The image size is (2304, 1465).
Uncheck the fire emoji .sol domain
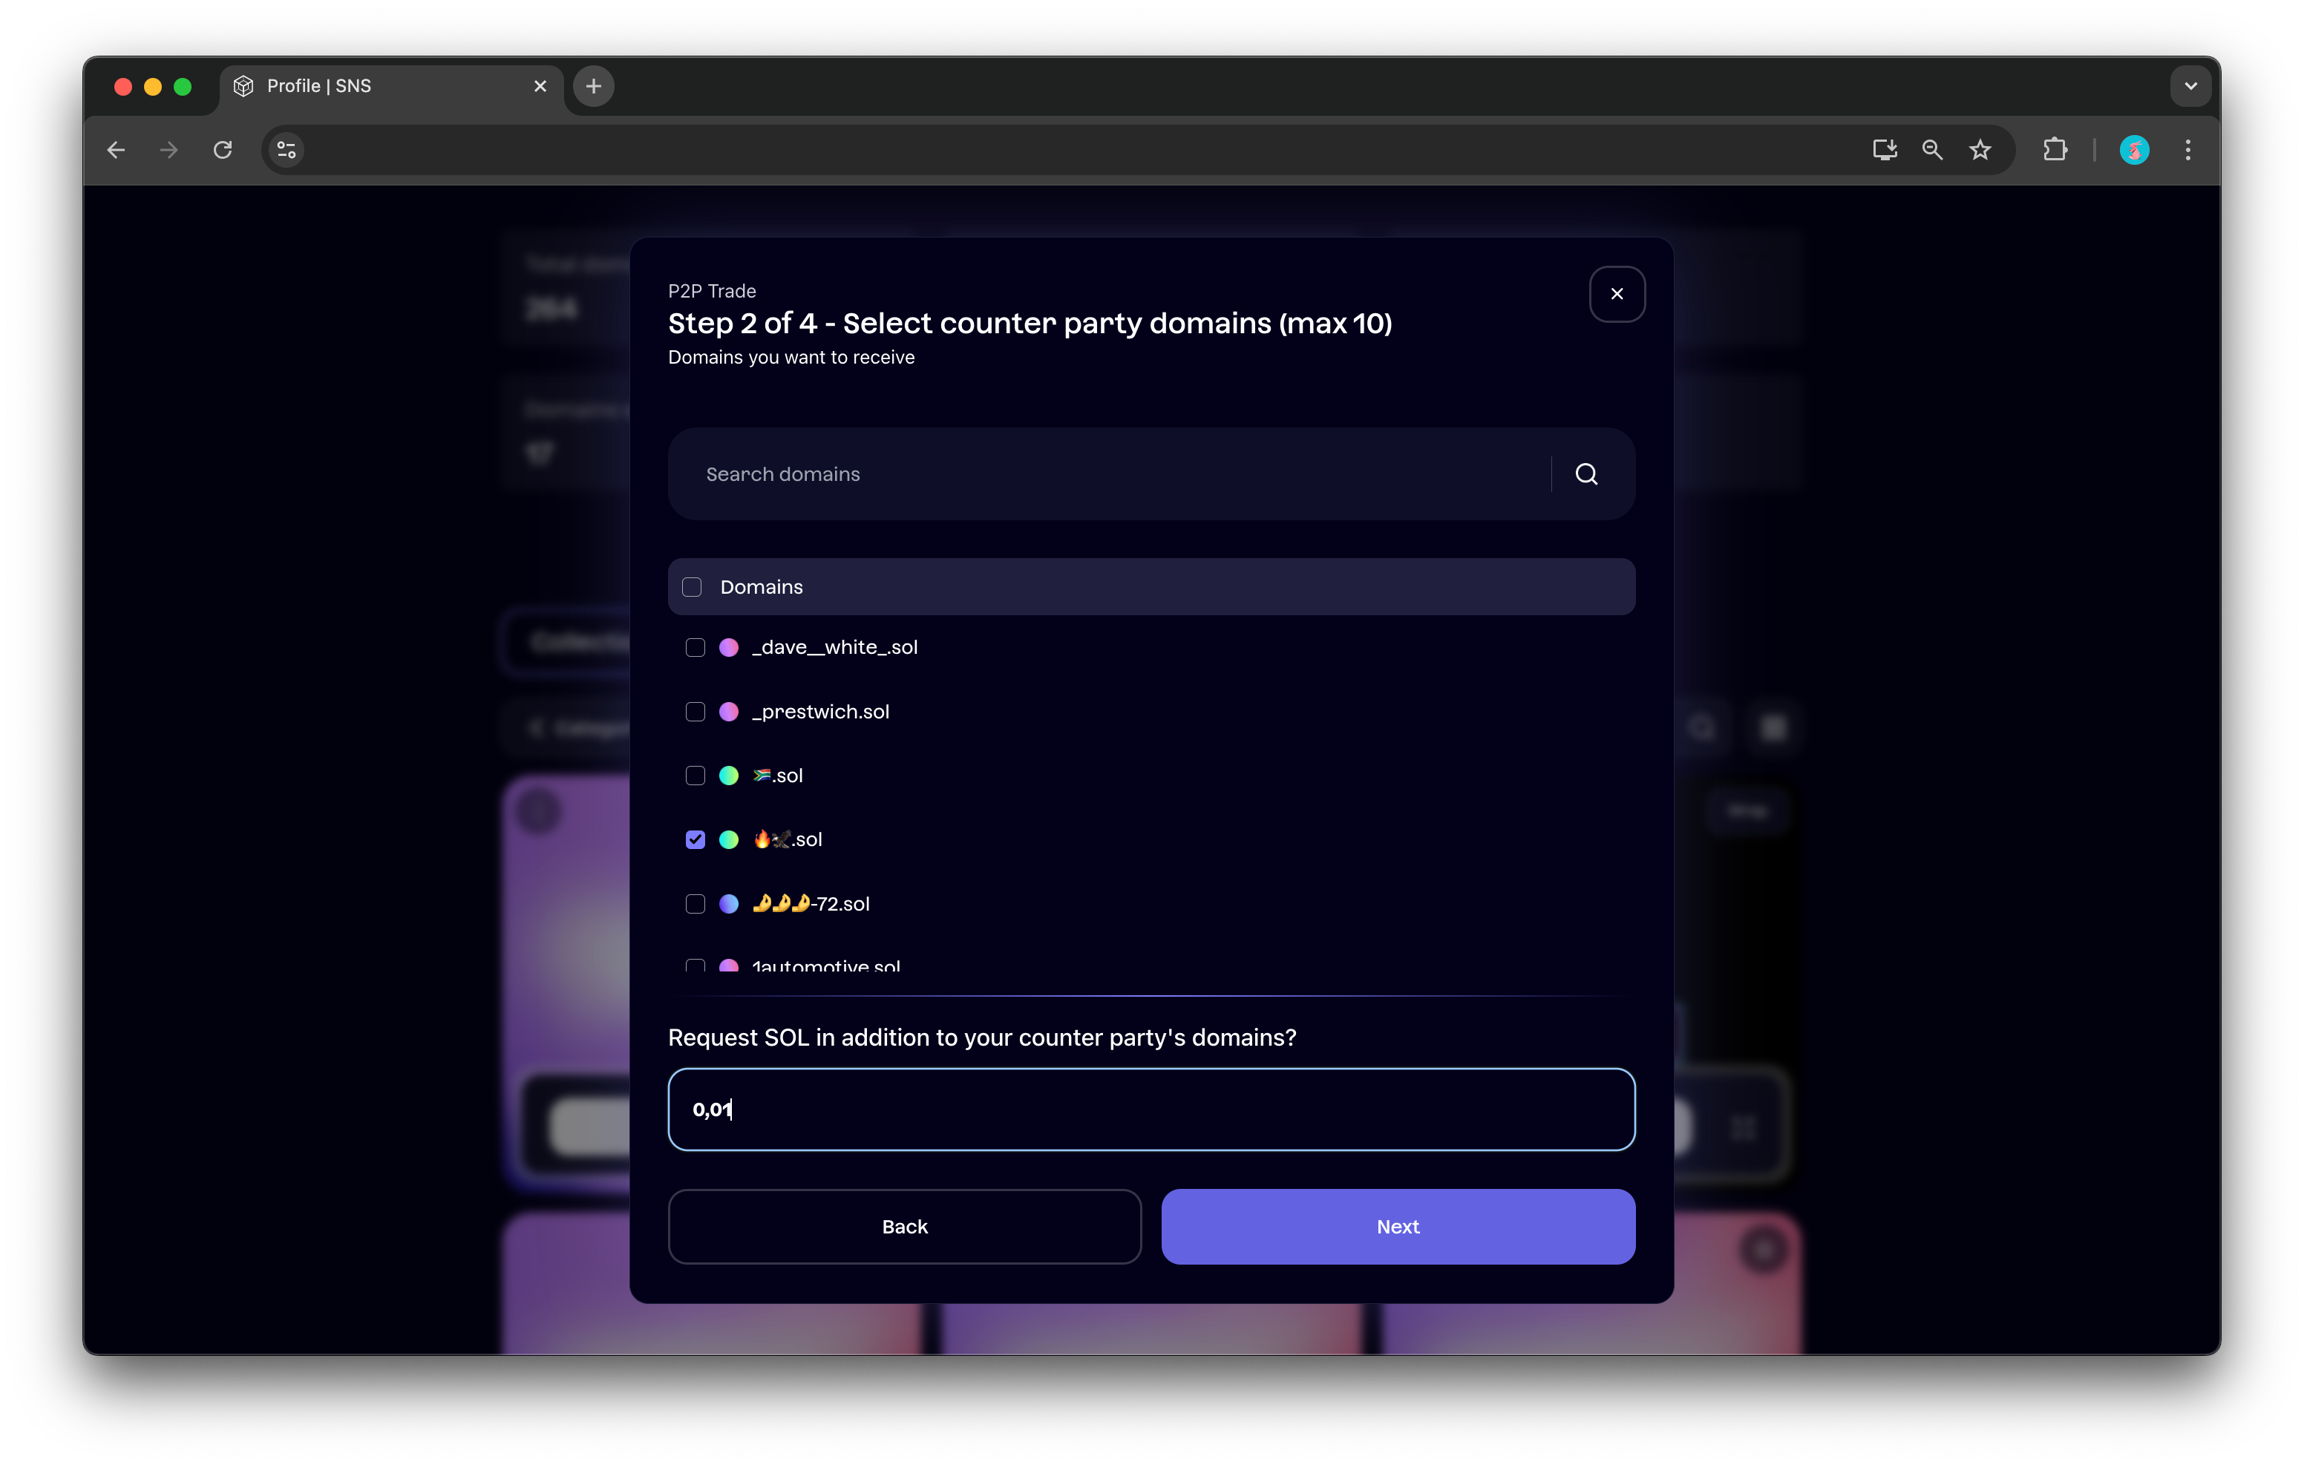pyautogui.click(x=695, y=840)
